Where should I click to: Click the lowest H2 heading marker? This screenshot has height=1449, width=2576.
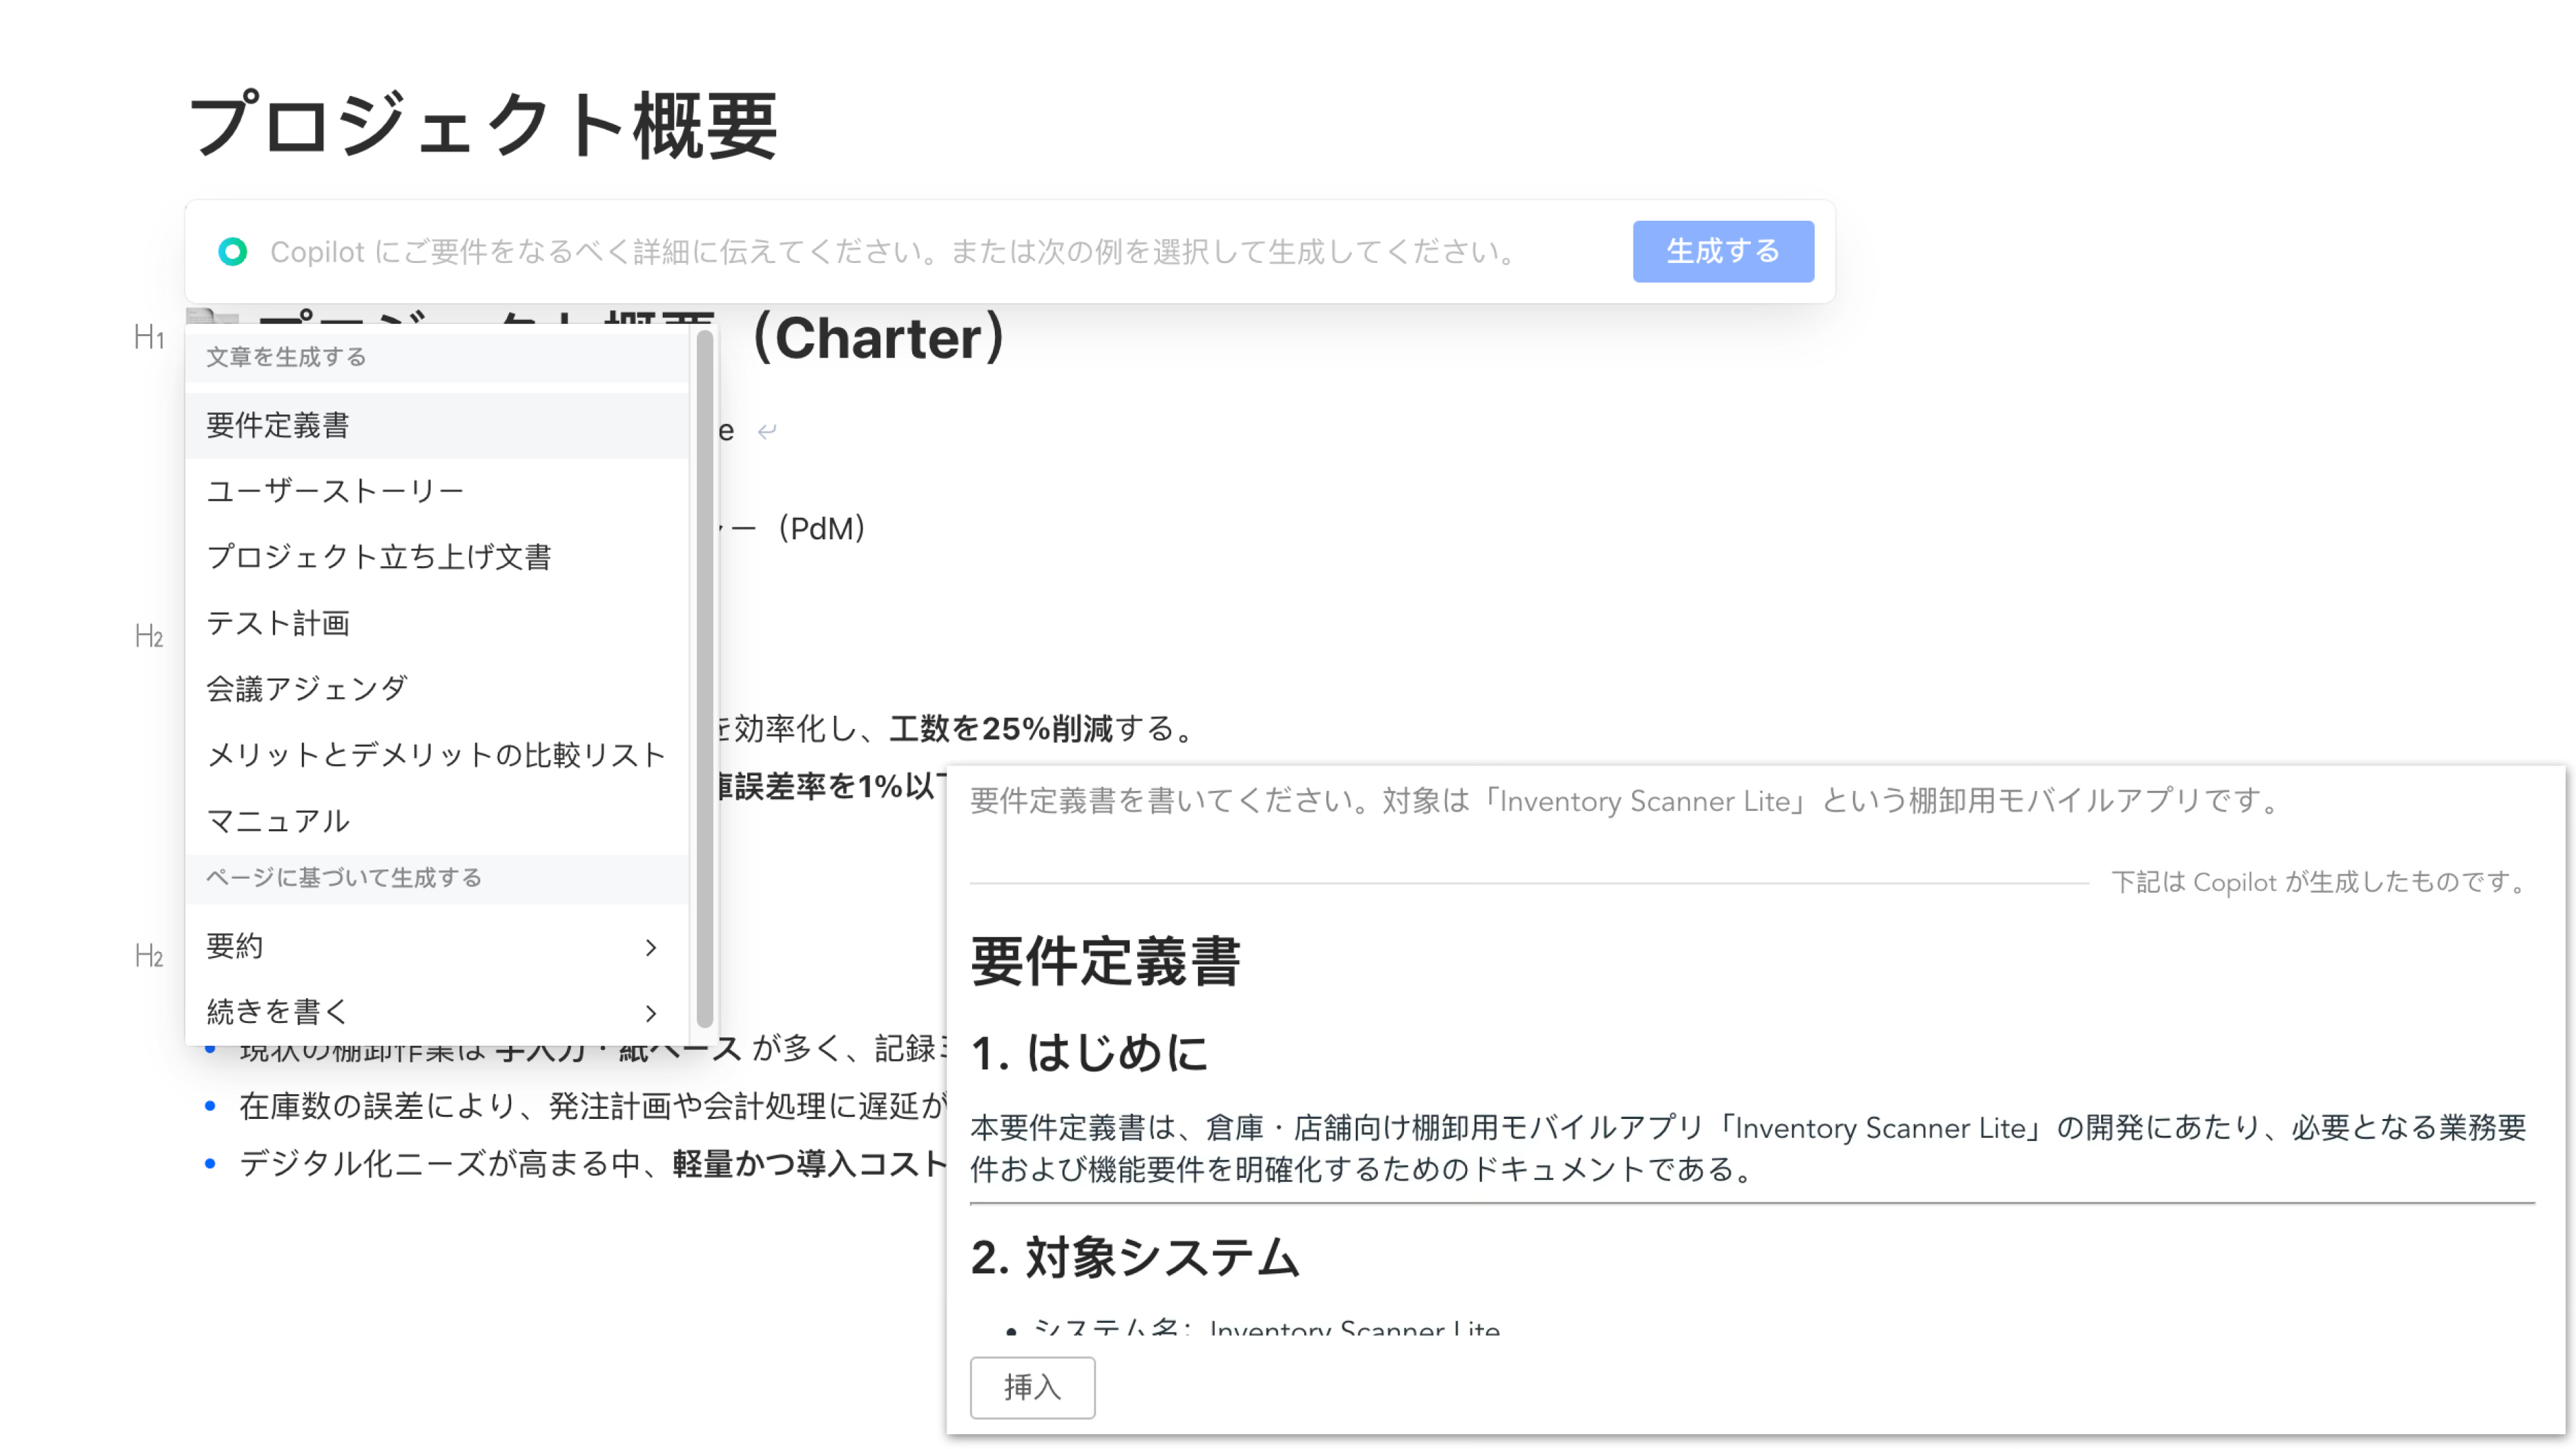(150, 955)
